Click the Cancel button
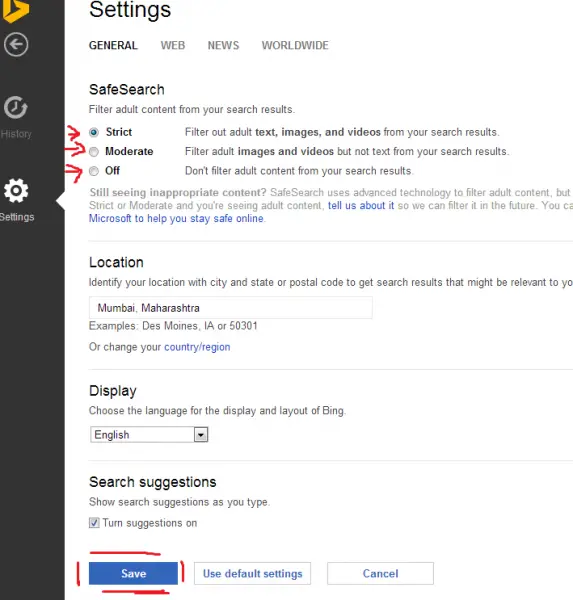The image size is (573, 600). pyautogui.click(x=380, y=573)
